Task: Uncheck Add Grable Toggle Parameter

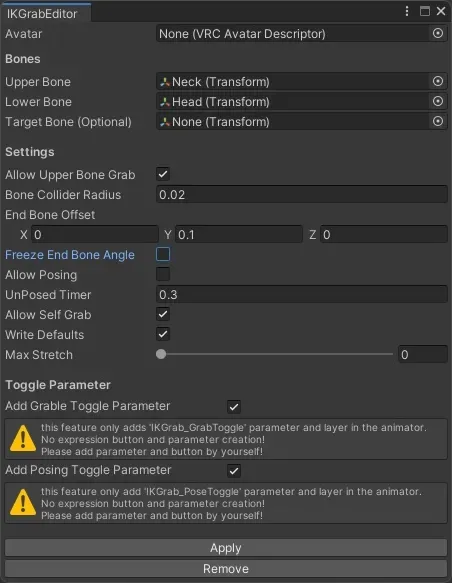Action: point(234,407)
